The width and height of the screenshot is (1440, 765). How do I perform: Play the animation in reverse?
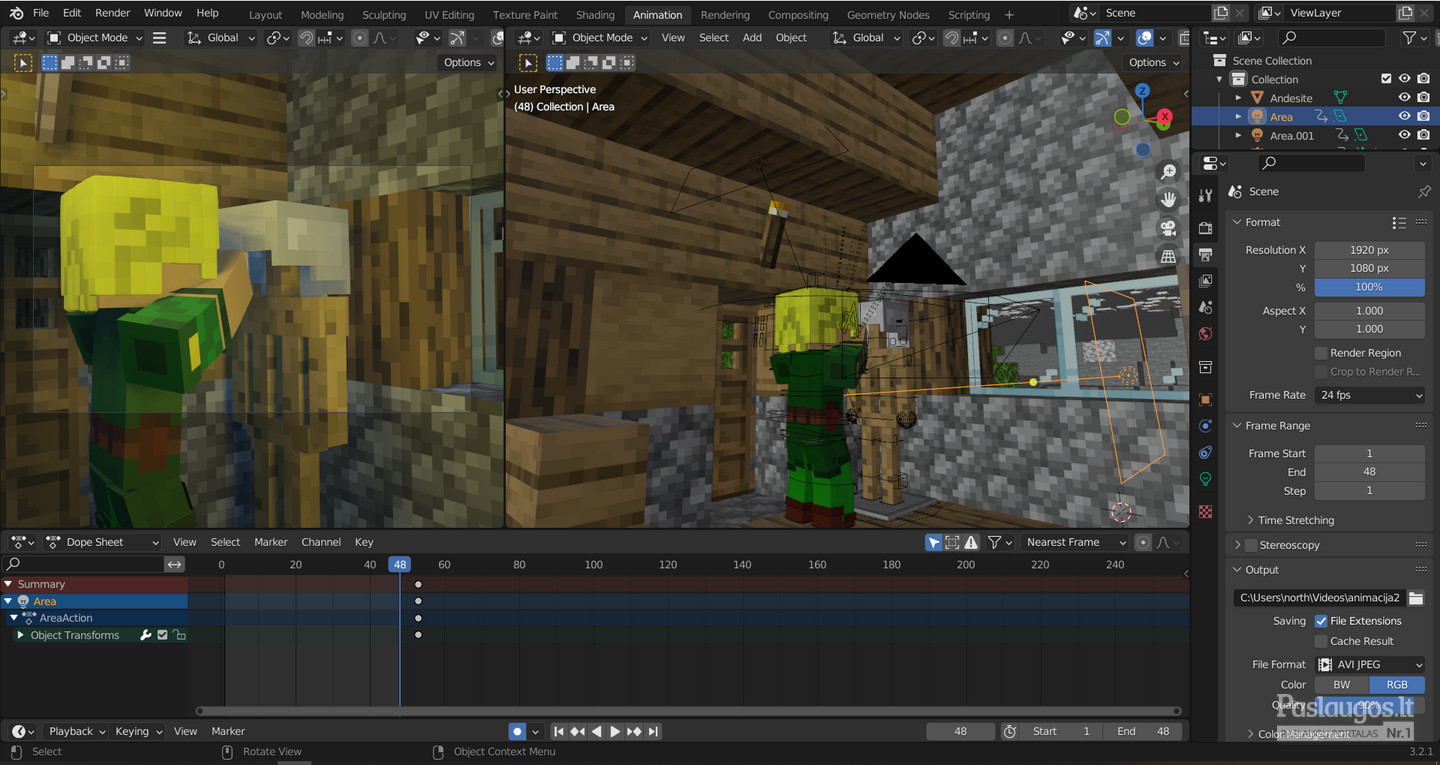[x=597, y=731]
